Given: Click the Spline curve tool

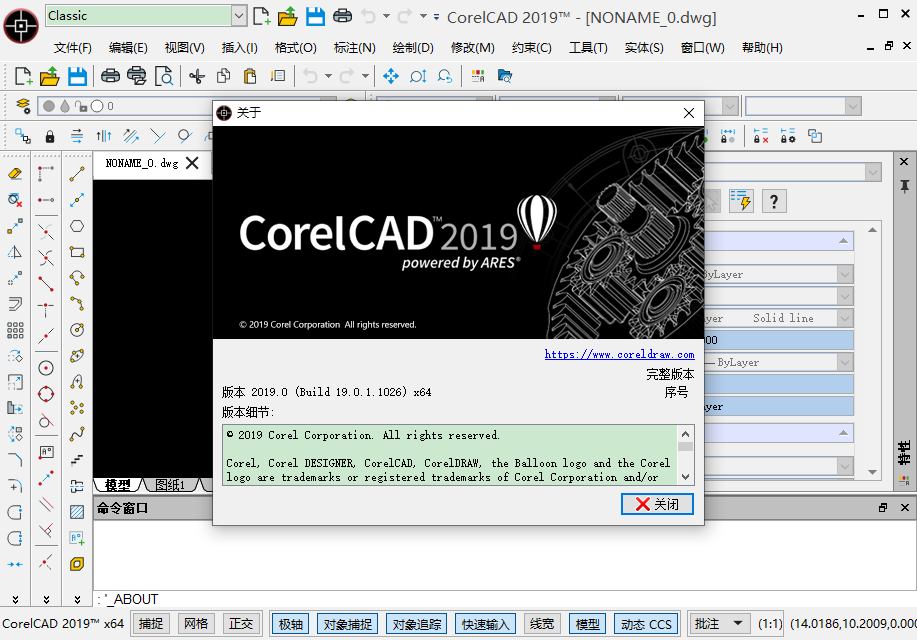Looking at the screenshot, I should click(x=77, y=434).
